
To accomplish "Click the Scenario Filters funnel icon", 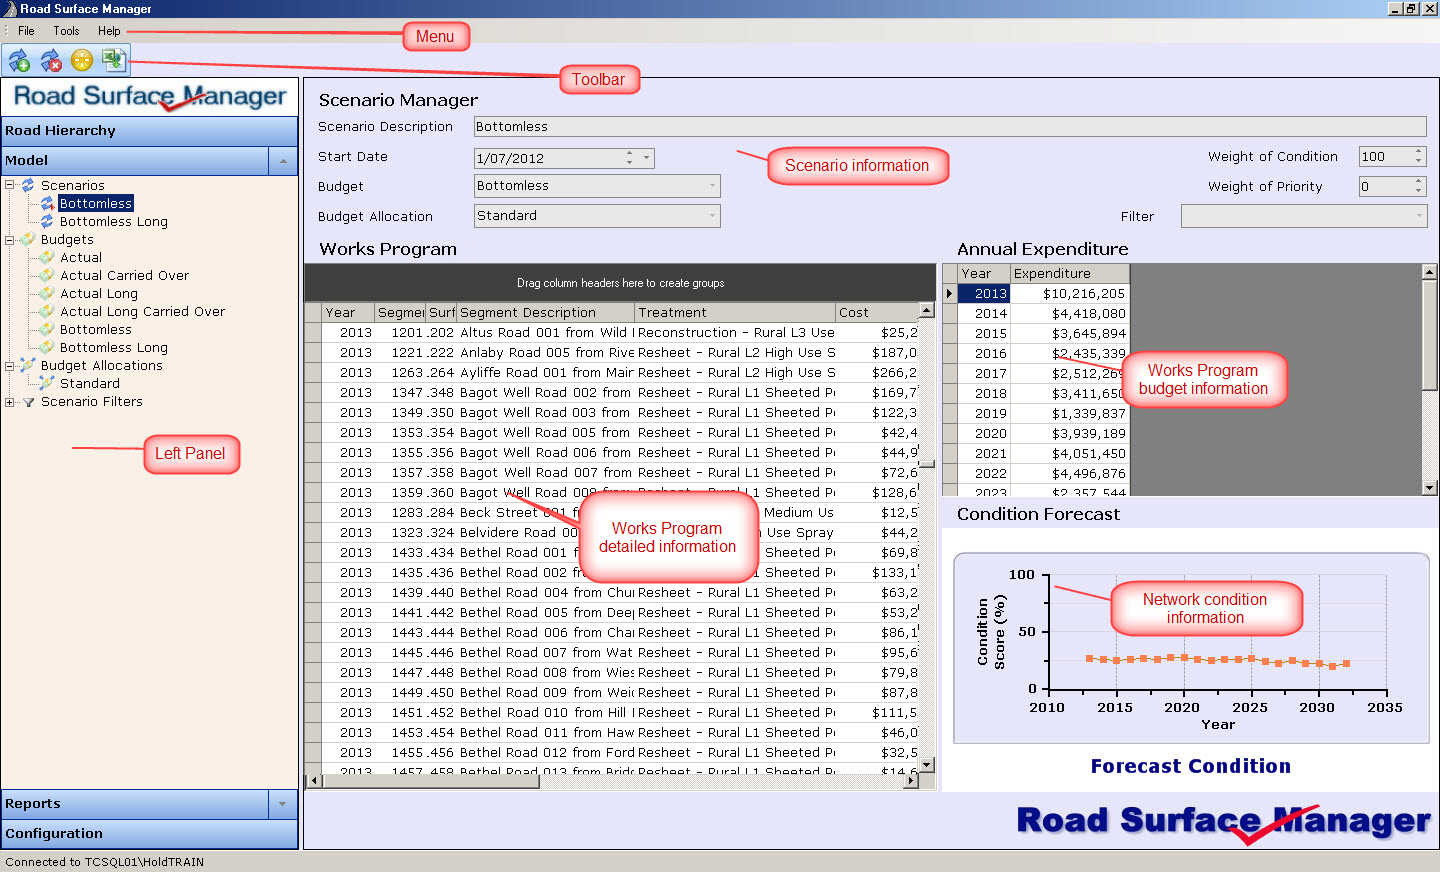I will (x=28, y=402).
